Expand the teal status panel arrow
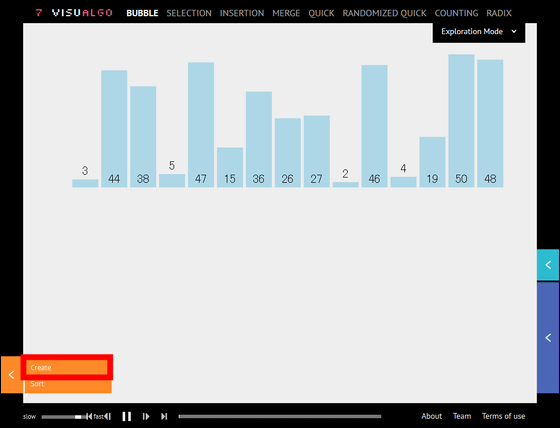The width and height of the screenshot is (560, 428). (548, 265)
